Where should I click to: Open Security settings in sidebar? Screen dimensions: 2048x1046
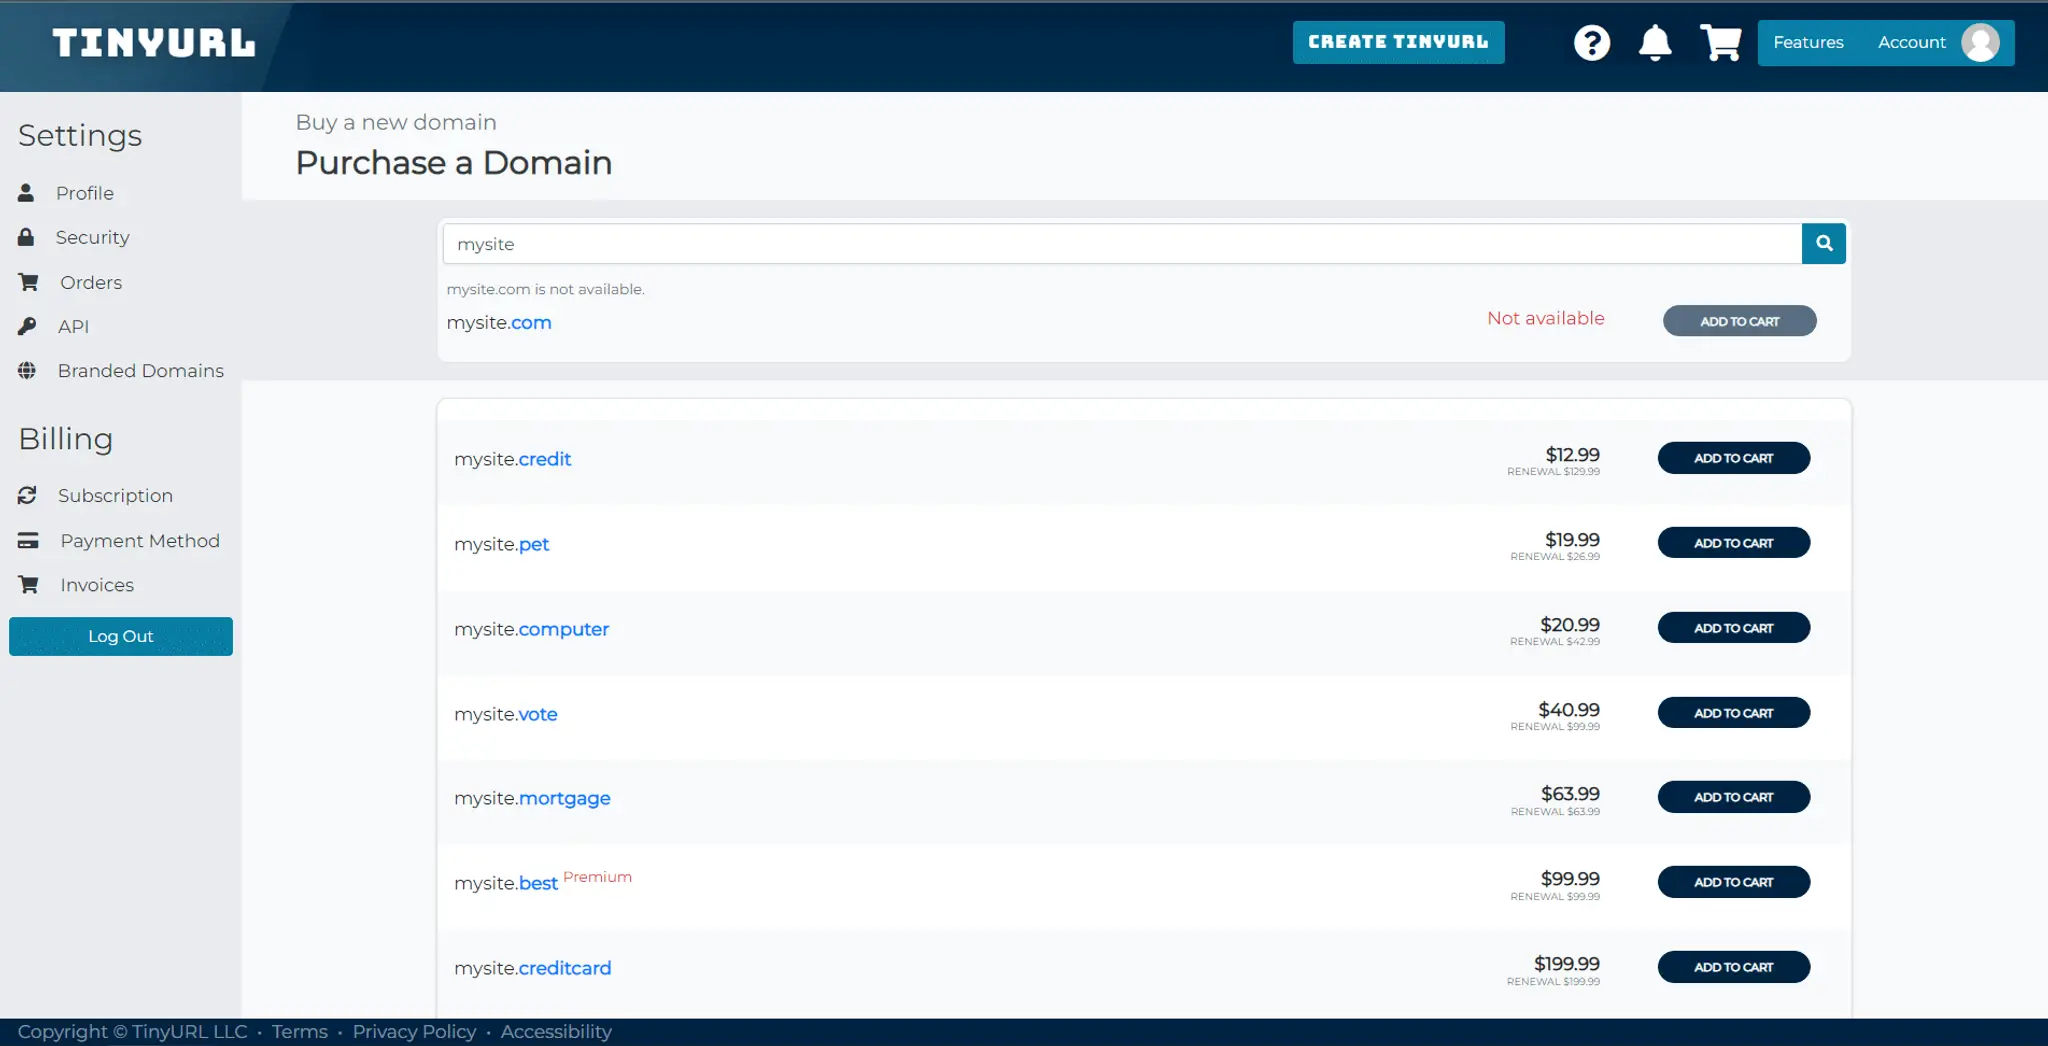pos(92,237)
